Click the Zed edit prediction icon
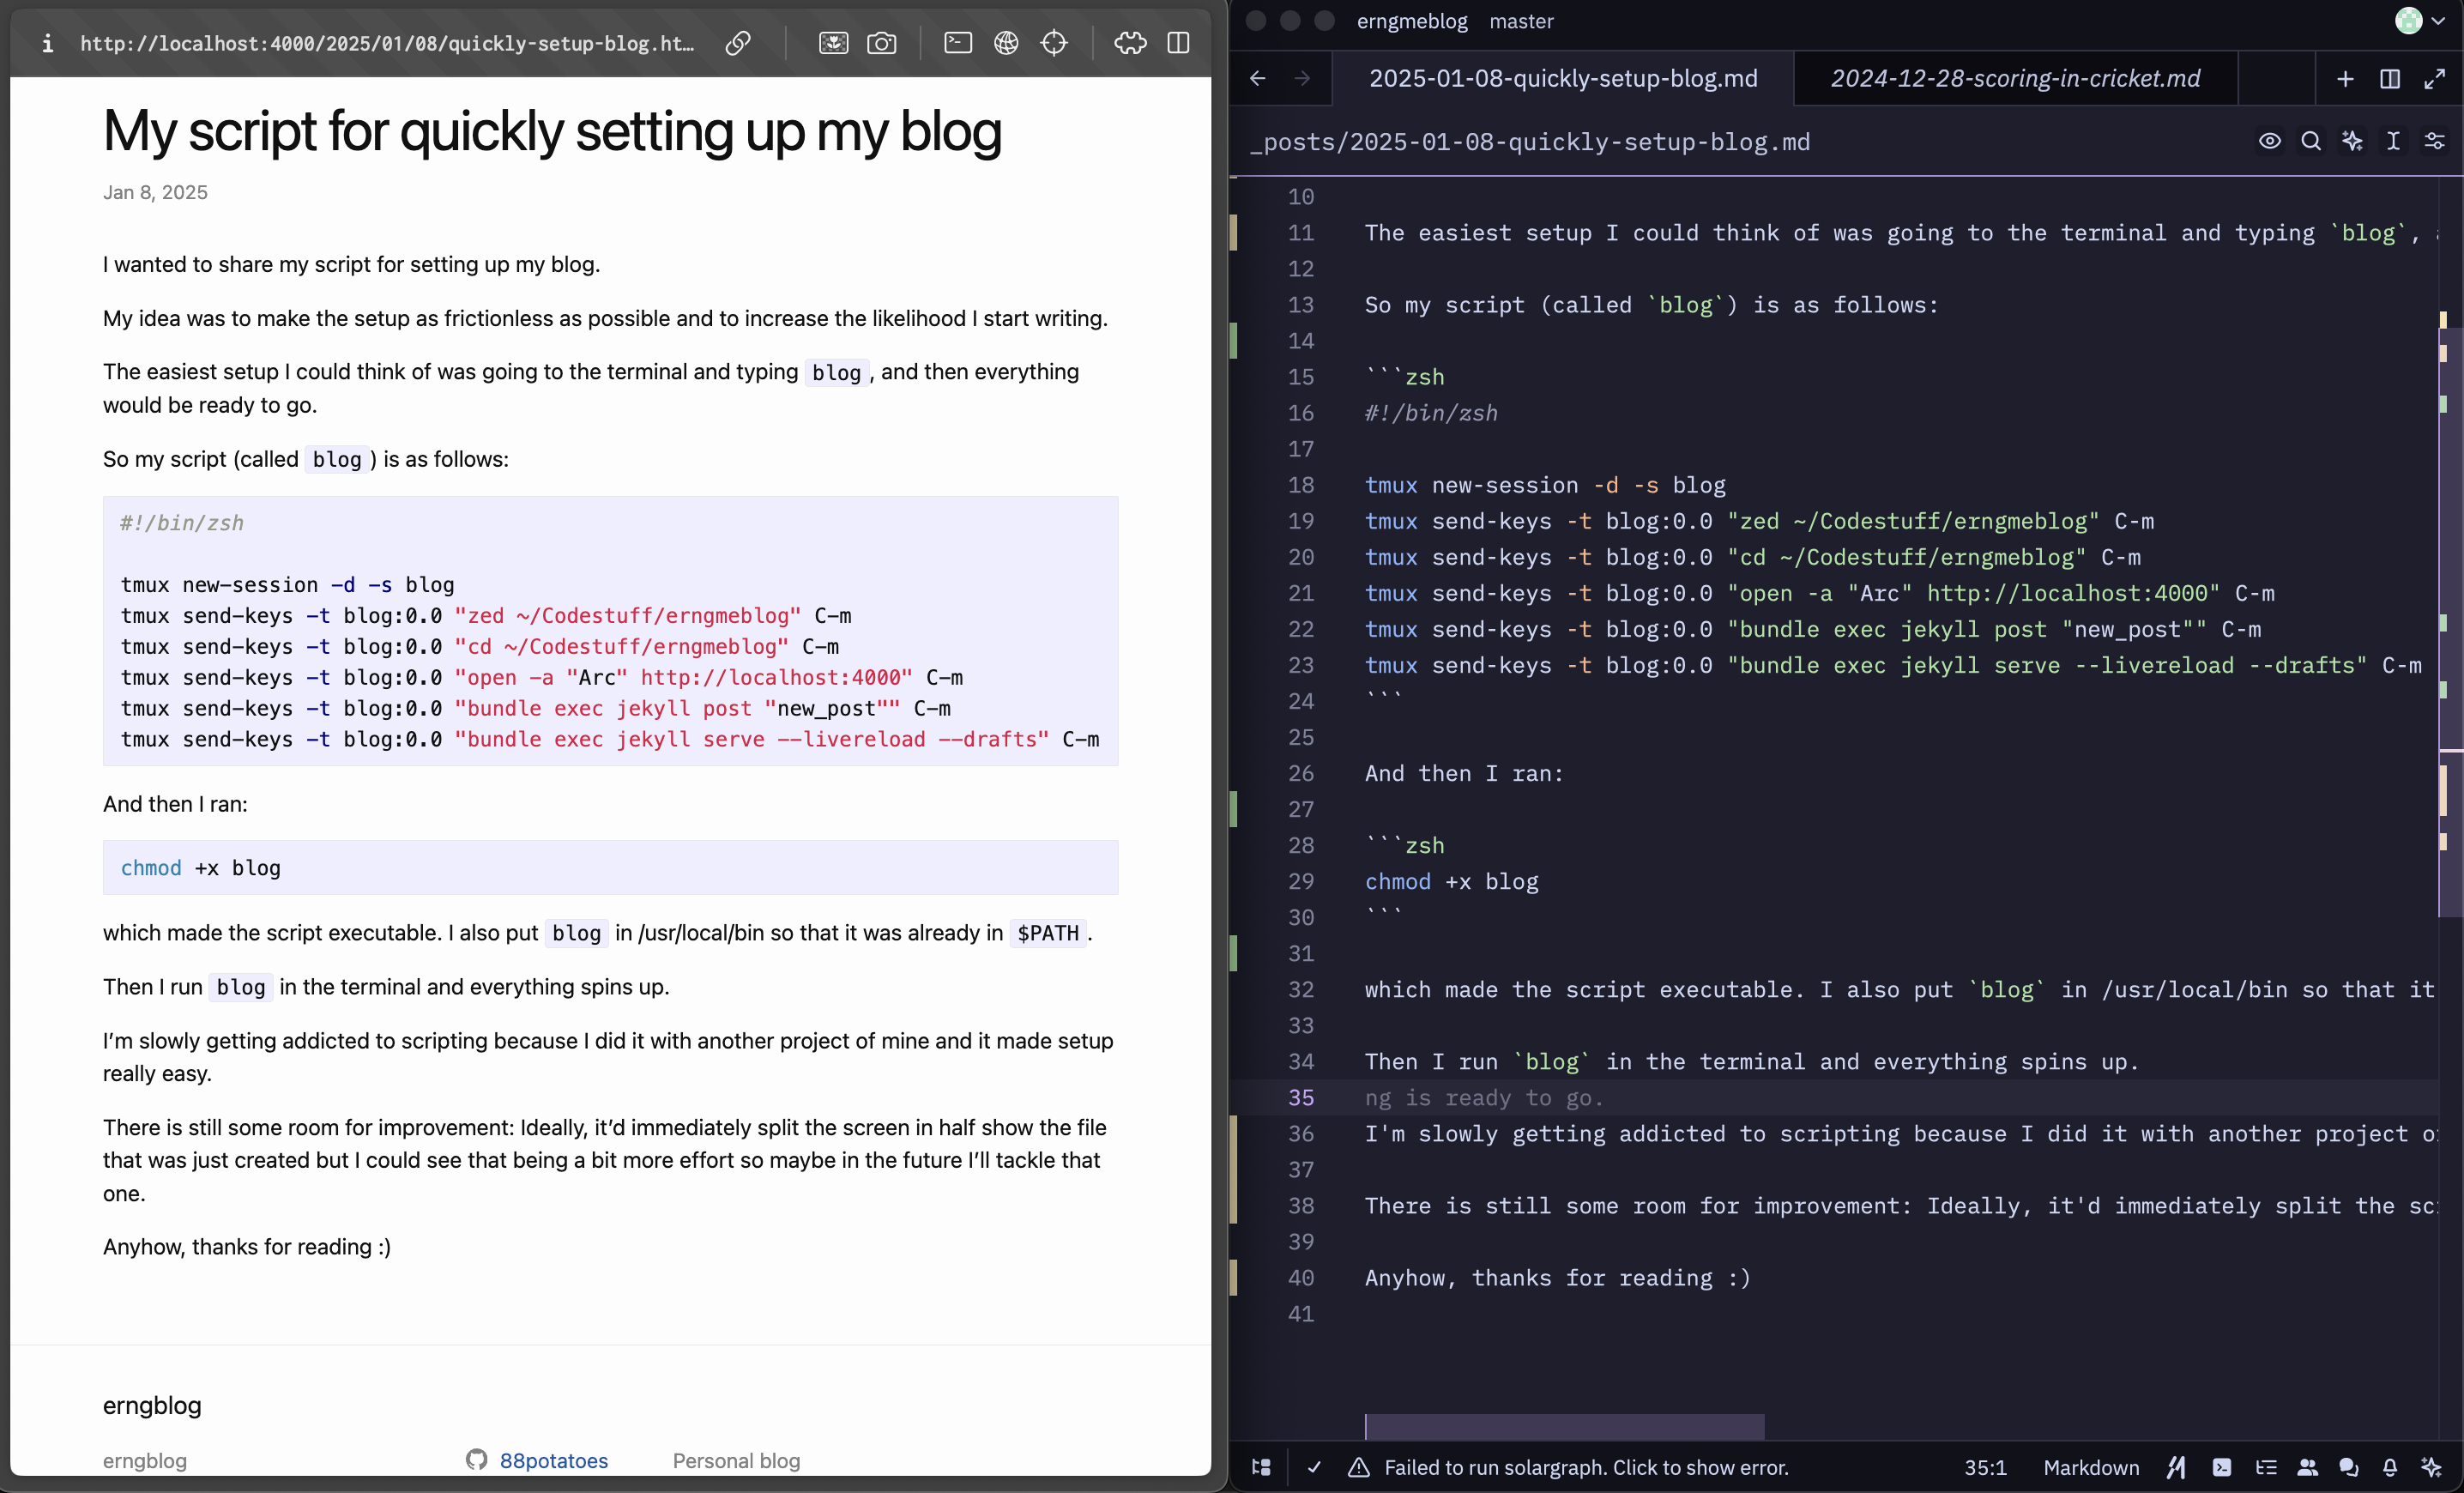Screen dimensions: 2464x1493 [2176, 1467]
